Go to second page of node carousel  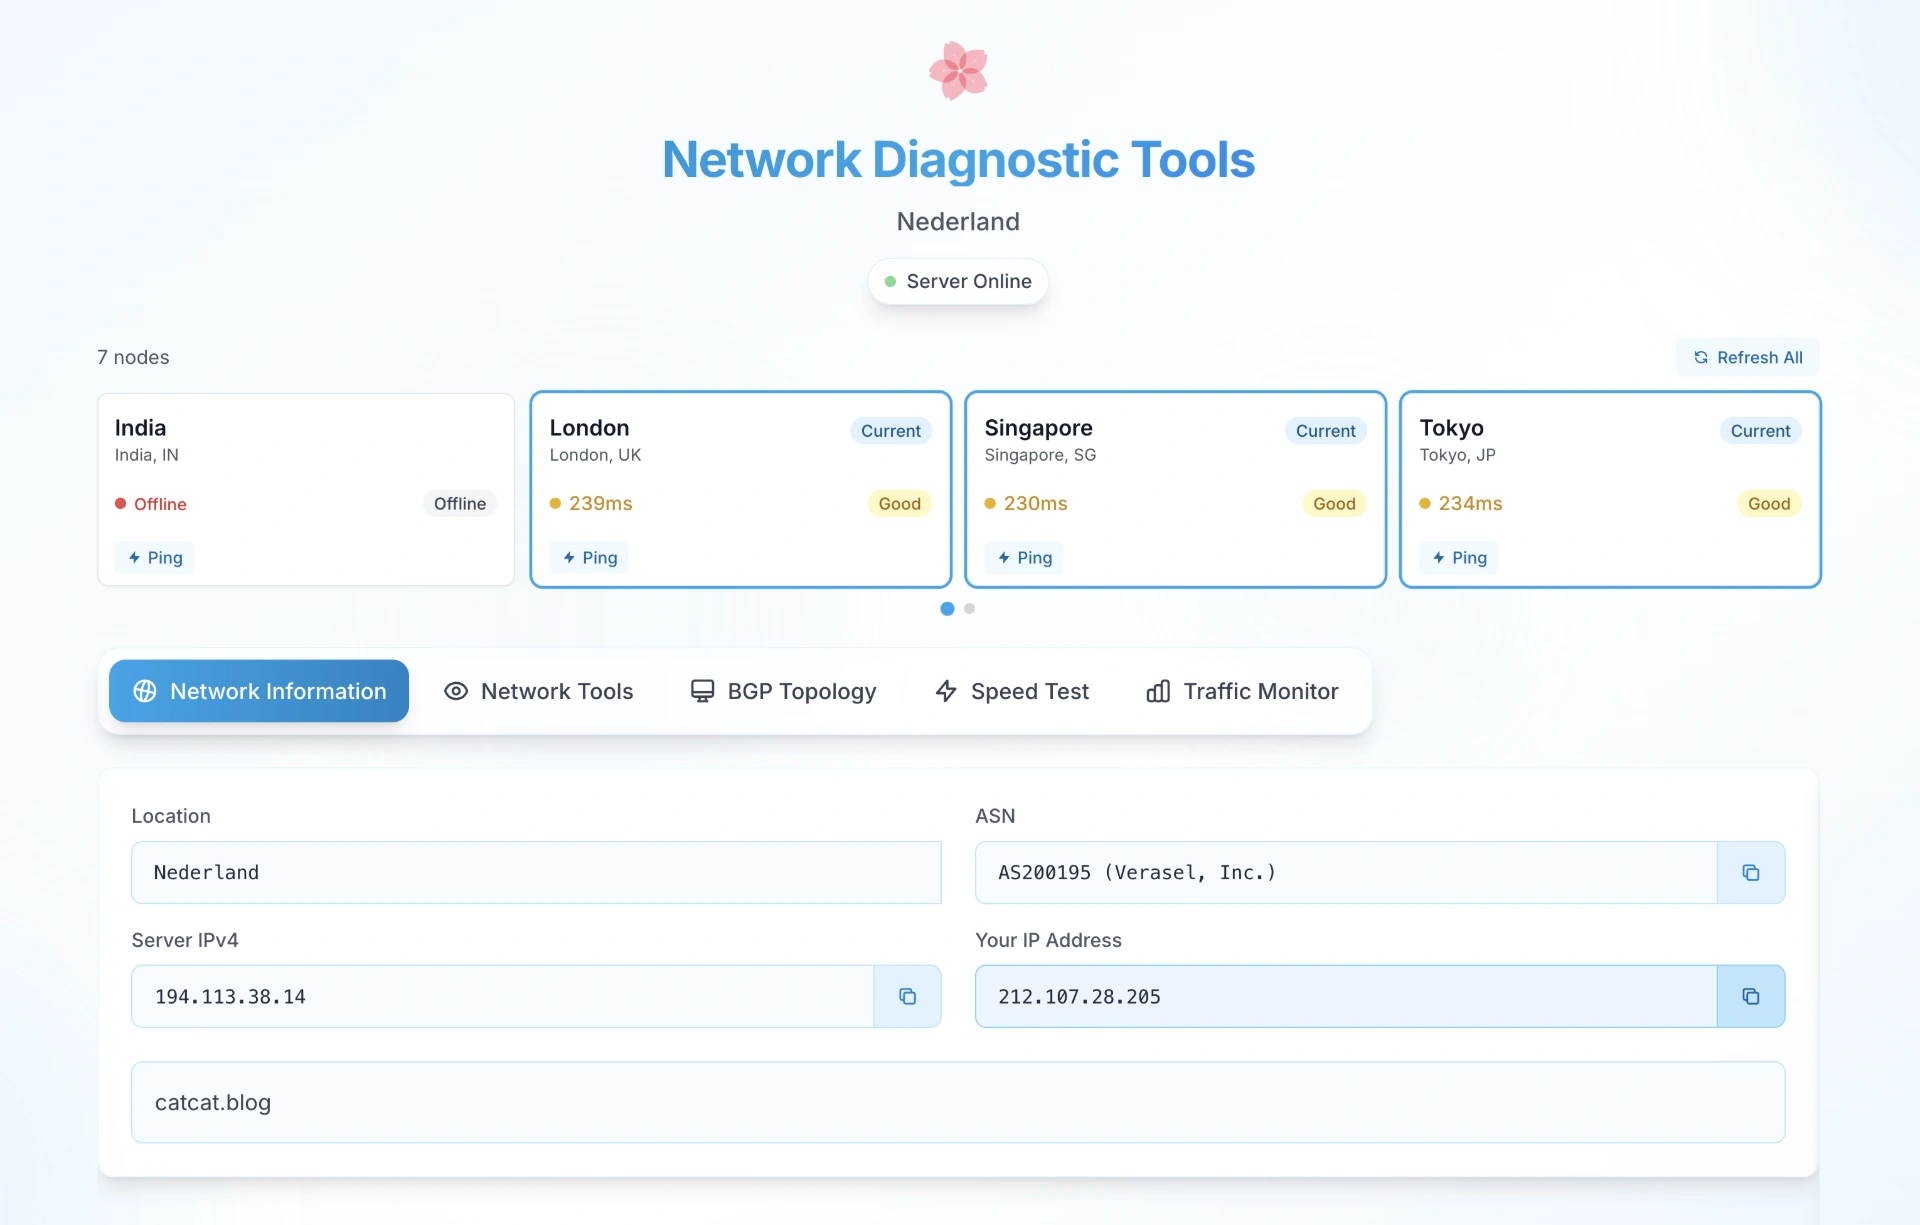click(969, 608)
